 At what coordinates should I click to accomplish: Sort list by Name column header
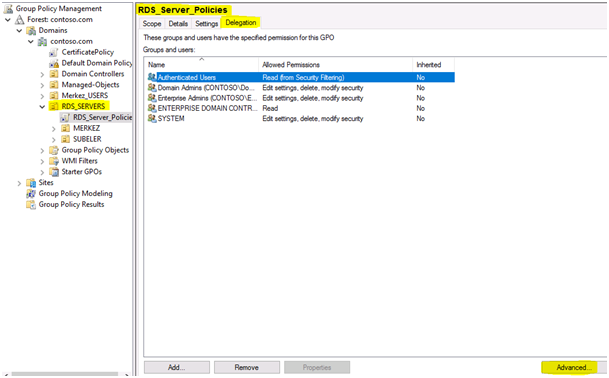(201, 64)
